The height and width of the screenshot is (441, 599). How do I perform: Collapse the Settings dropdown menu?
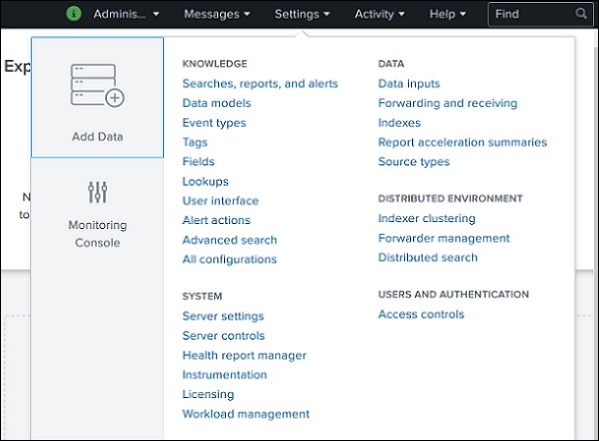tap(302, 14)
